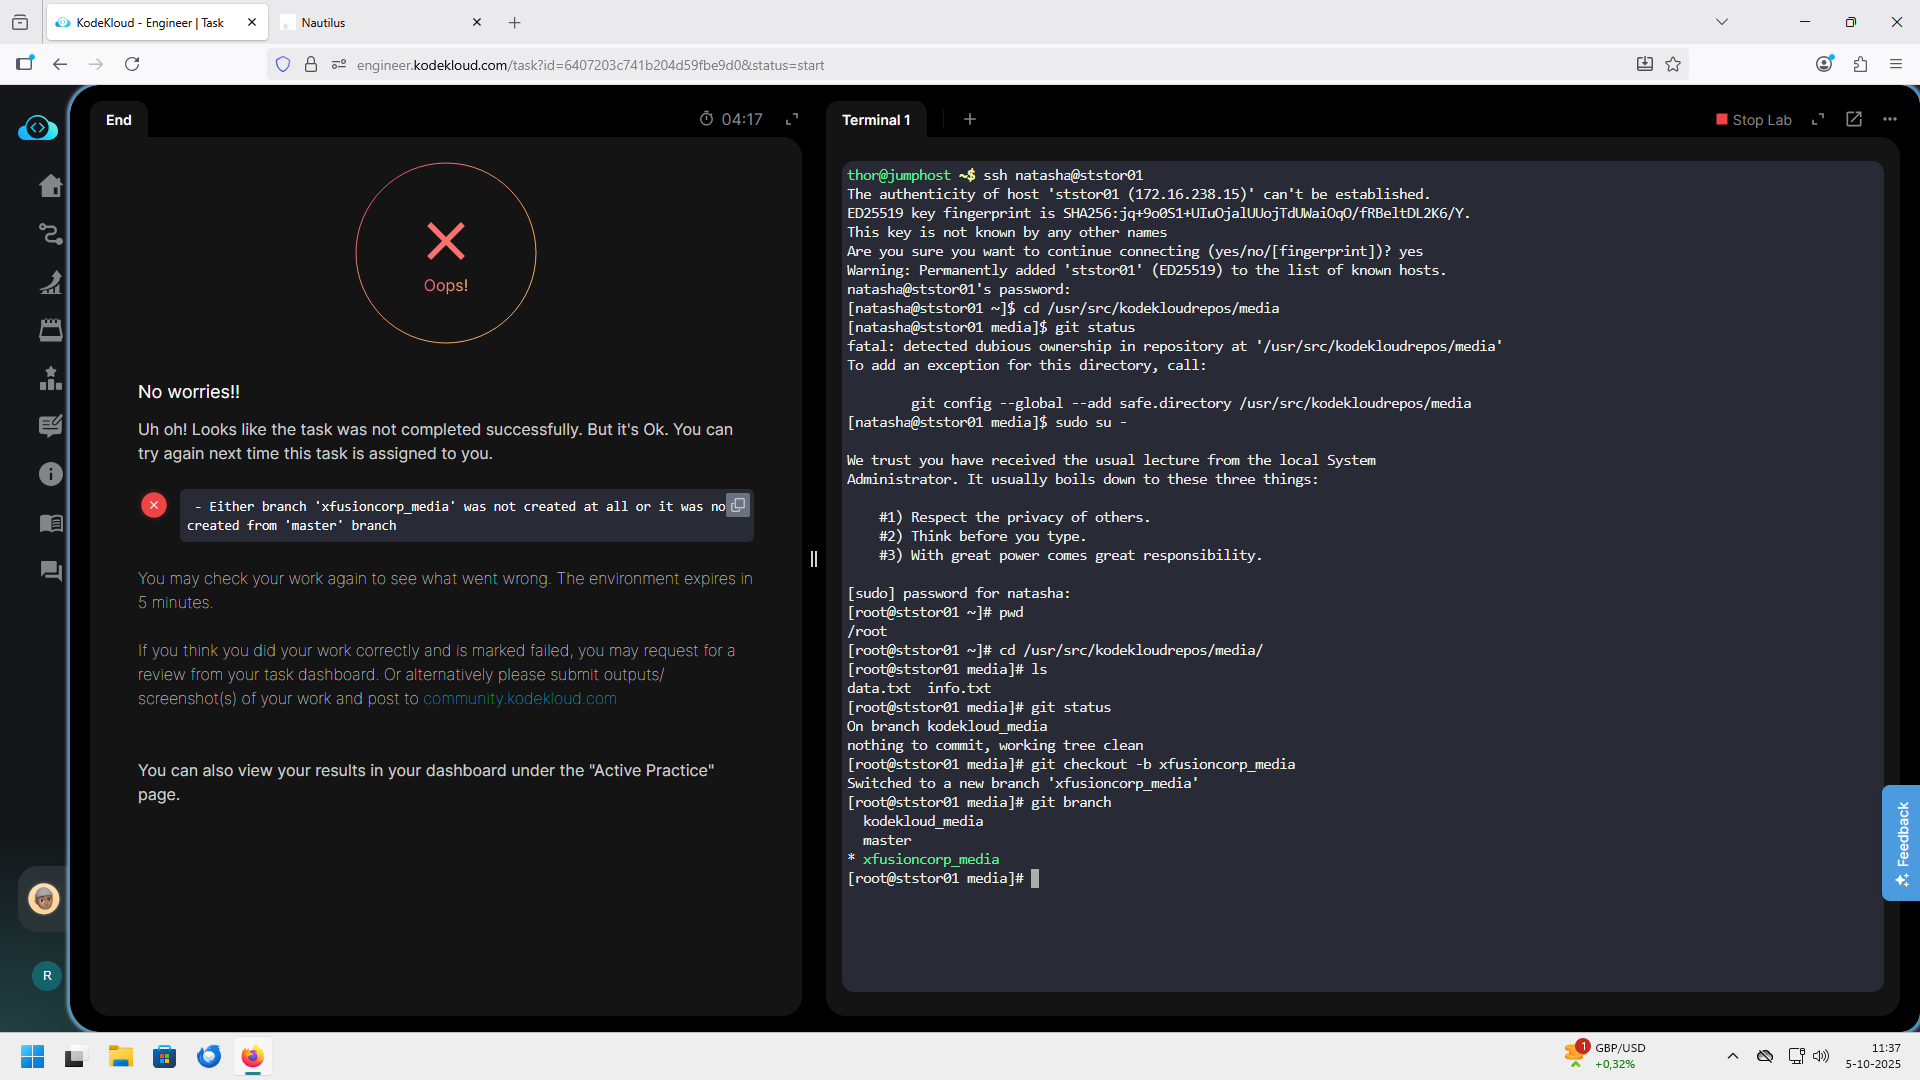
Task: Expand the terminal panel to fullscreen
Action: (x=1818, y=119)
